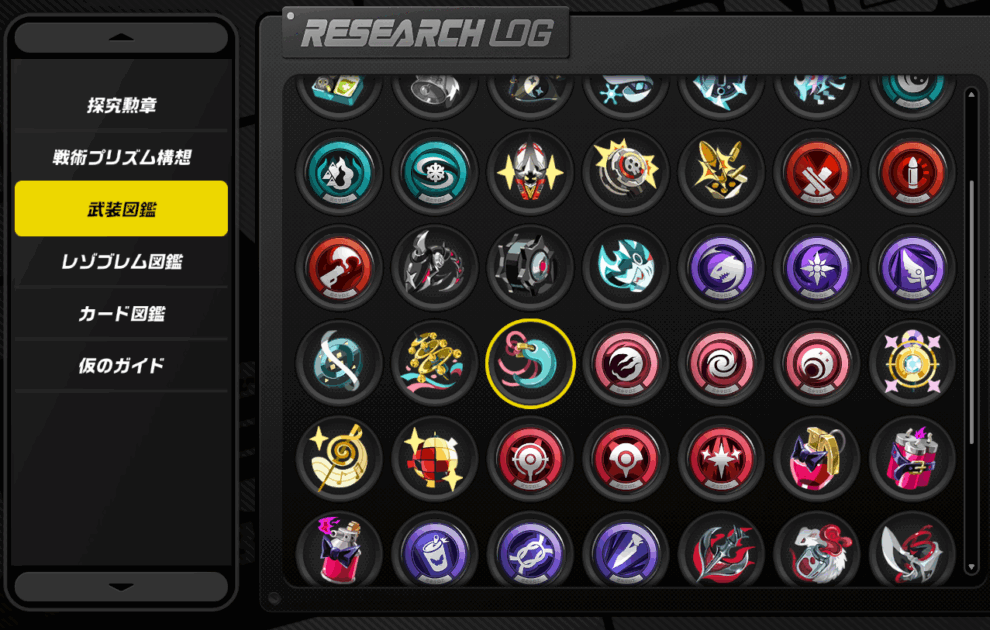
Task: Switch to 戦術プリズム構想 menu item
Action: pos(121,157)
